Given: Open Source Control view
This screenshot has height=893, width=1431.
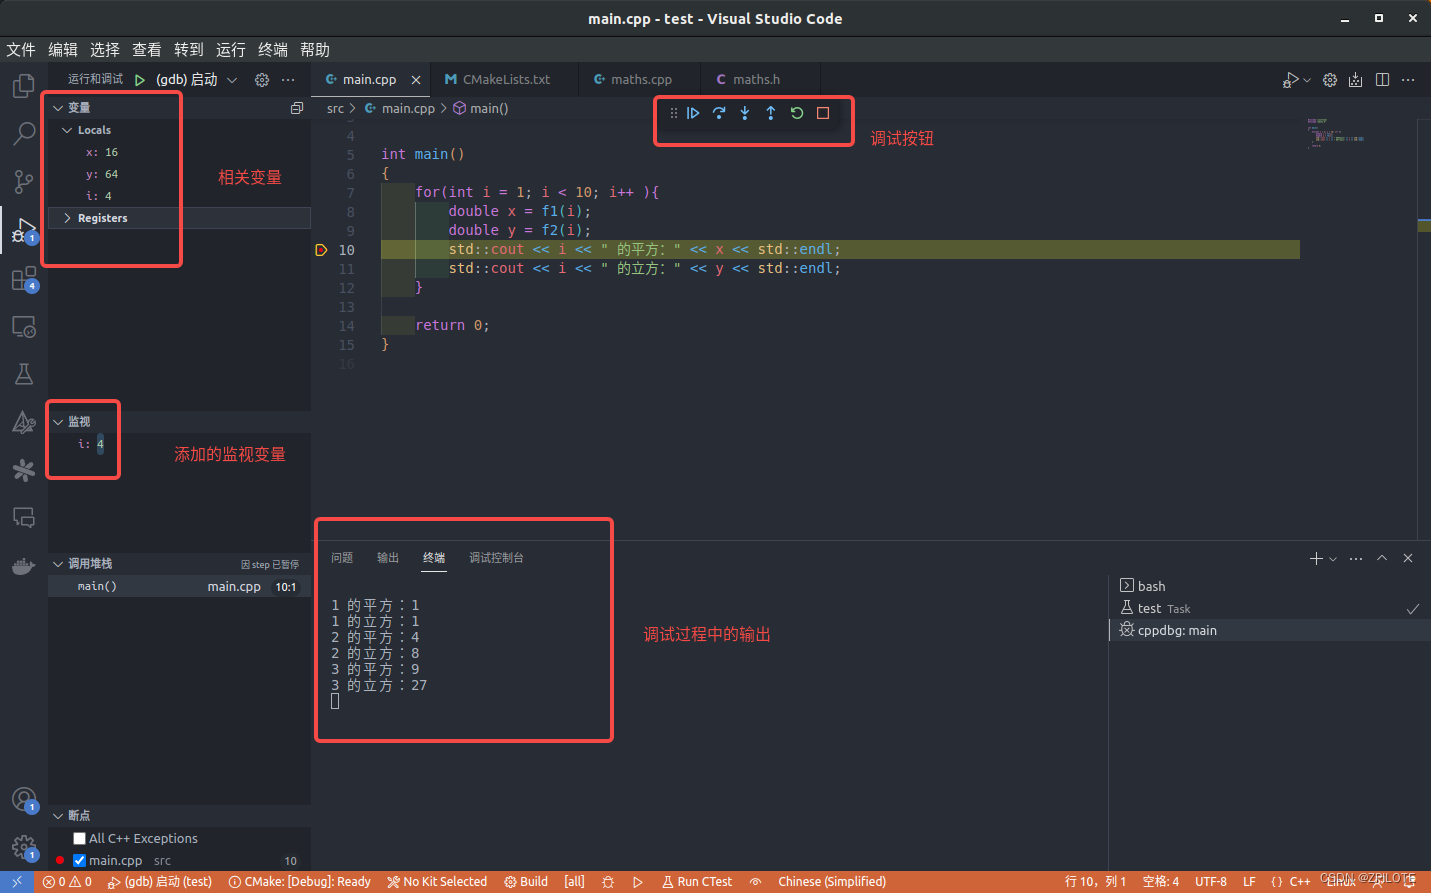Looking at the screenshot, I should 24,181.
